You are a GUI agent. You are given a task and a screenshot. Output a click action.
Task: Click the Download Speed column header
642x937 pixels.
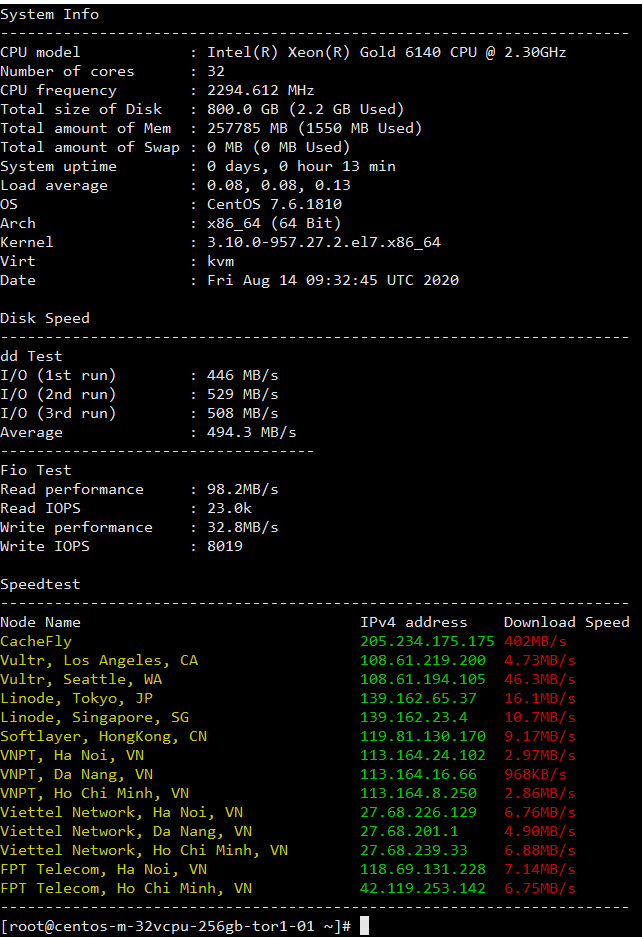pyautogui.click(x=566, y=622)
